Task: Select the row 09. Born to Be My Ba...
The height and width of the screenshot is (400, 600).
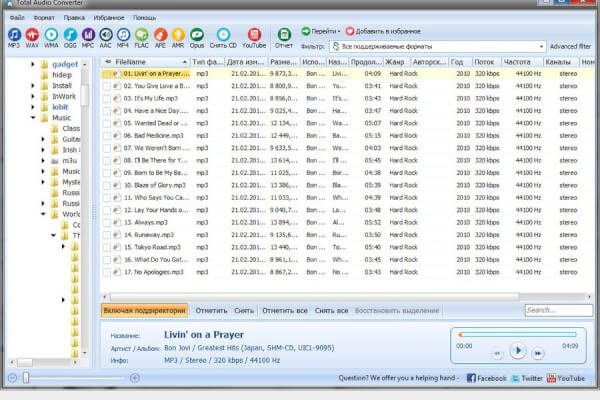Action: 347,173
